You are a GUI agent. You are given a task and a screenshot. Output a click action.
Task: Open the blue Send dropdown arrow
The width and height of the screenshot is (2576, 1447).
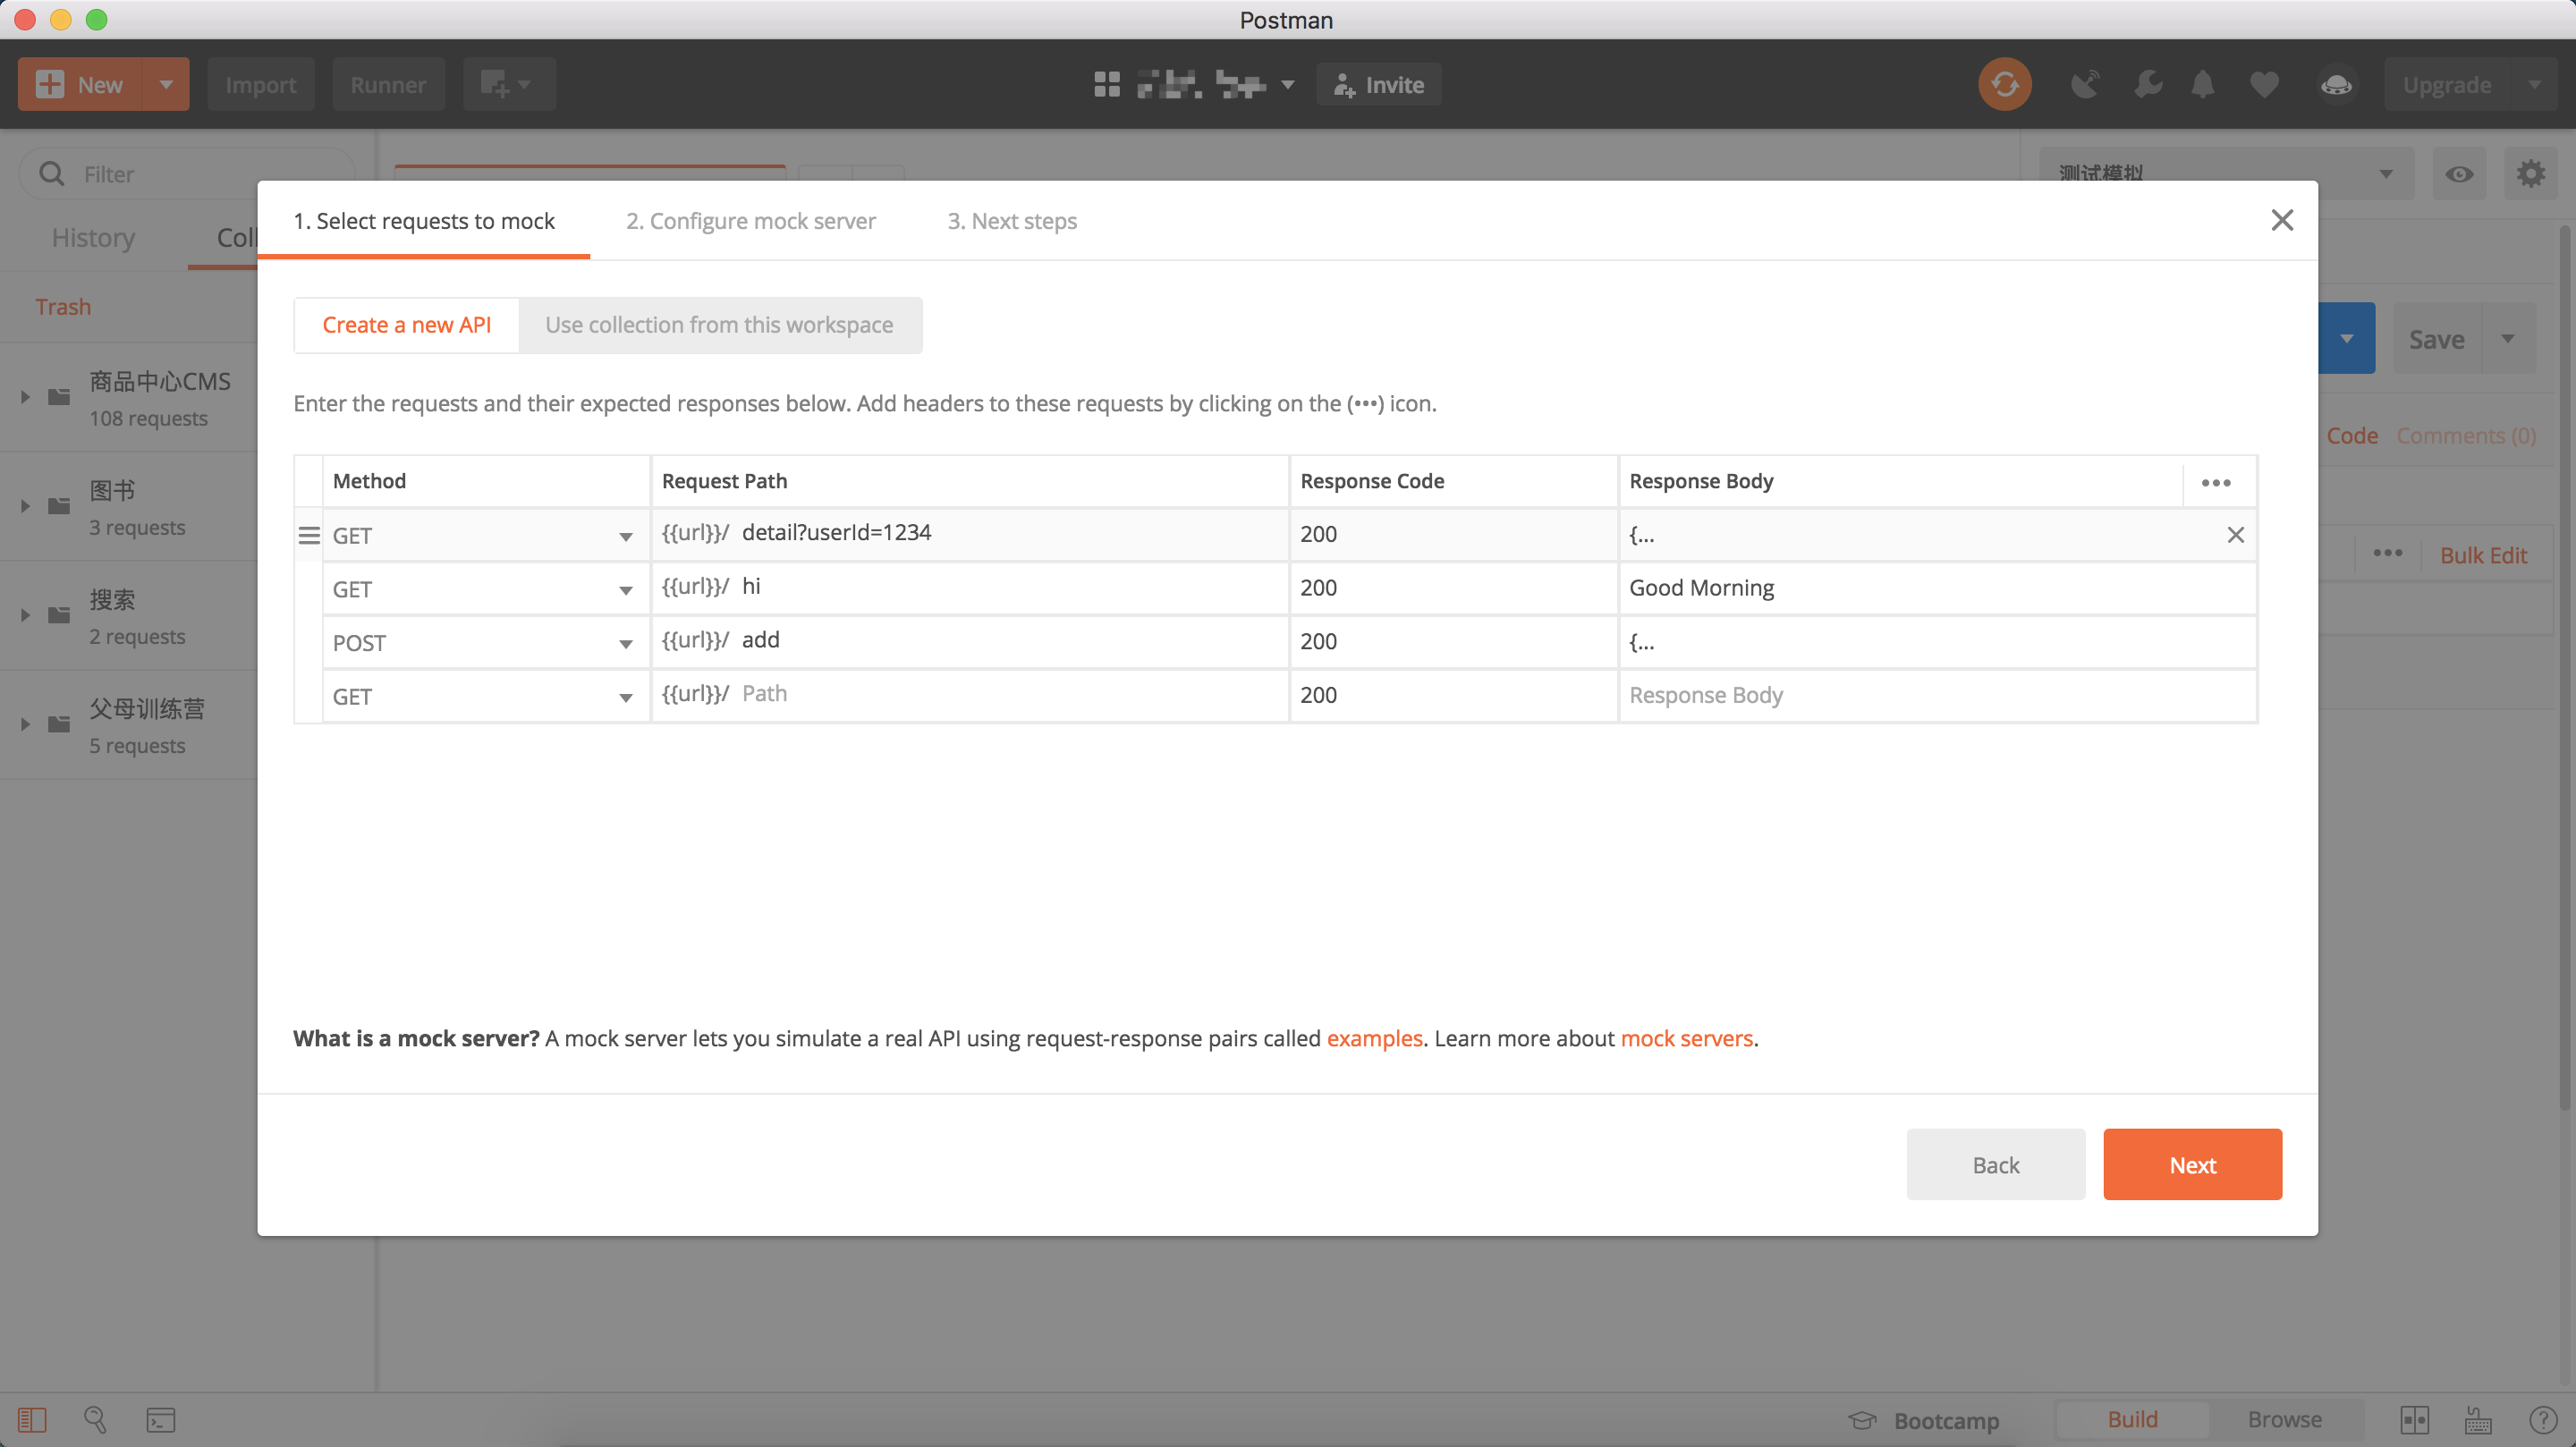(2346, 338)
